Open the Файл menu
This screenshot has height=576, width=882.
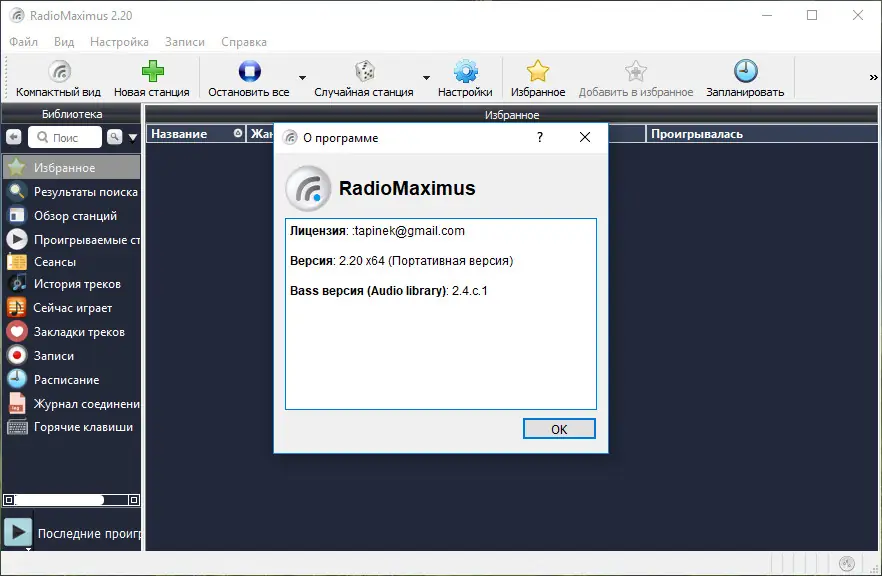point(22,42)
